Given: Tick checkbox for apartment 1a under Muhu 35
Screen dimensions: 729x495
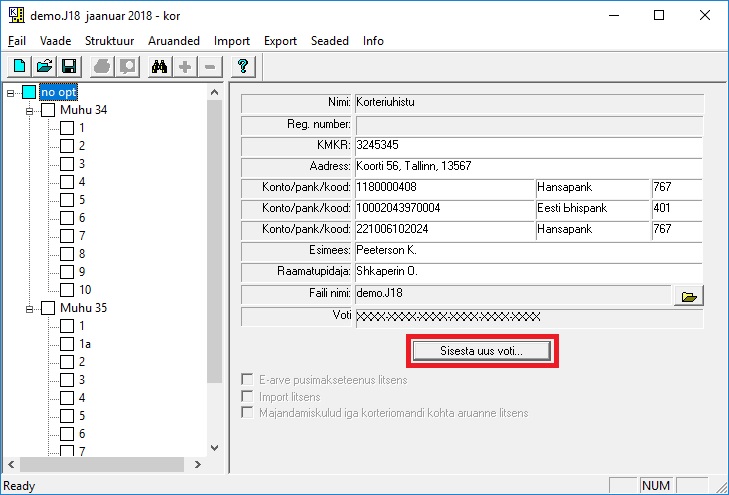Looking at the screenshot, I should point(67,344).
